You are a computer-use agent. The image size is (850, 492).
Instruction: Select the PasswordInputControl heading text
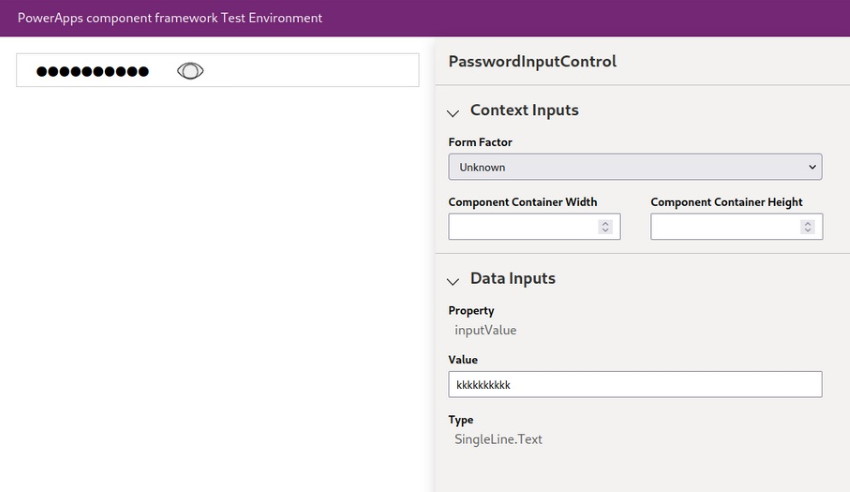point(532,61)
